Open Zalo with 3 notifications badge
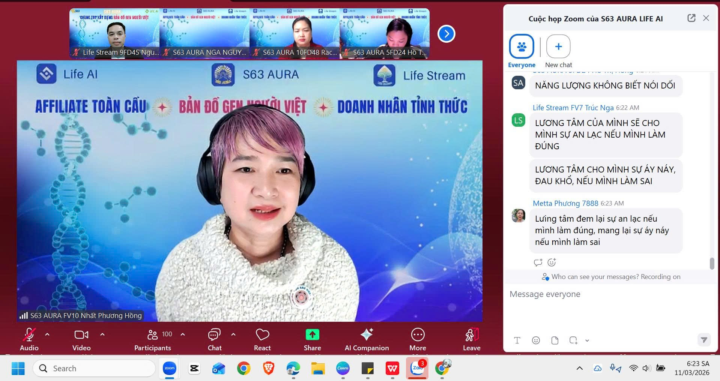This screenshot has height=381, width=720. [417, 368]
